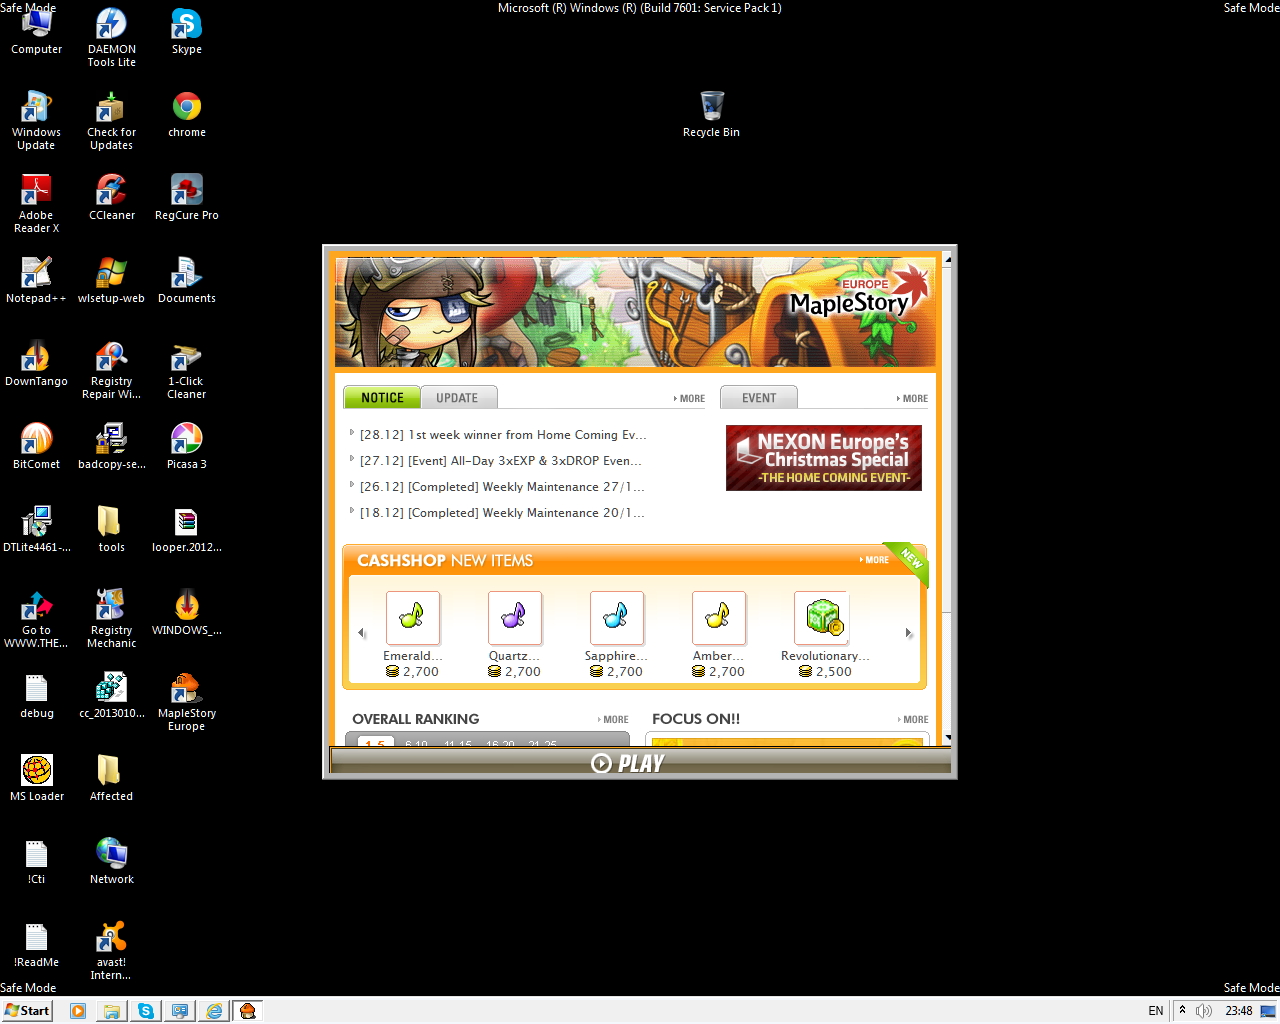Show next cash shop items with right arrow

[x=908, y=633]
